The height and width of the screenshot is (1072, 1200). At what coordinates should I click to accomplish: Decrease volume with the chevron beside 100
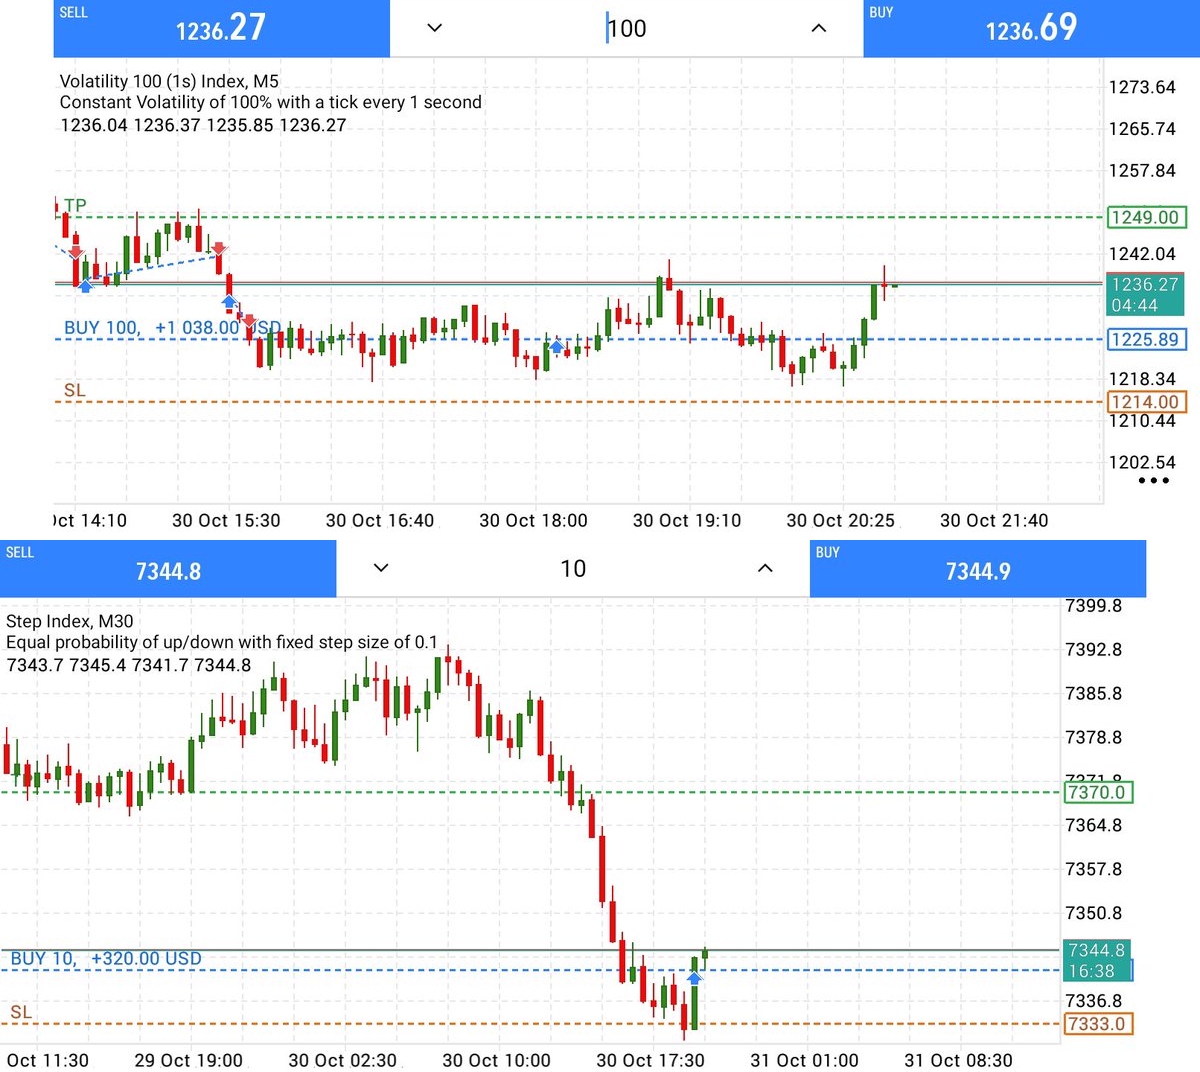coord(434,28)
